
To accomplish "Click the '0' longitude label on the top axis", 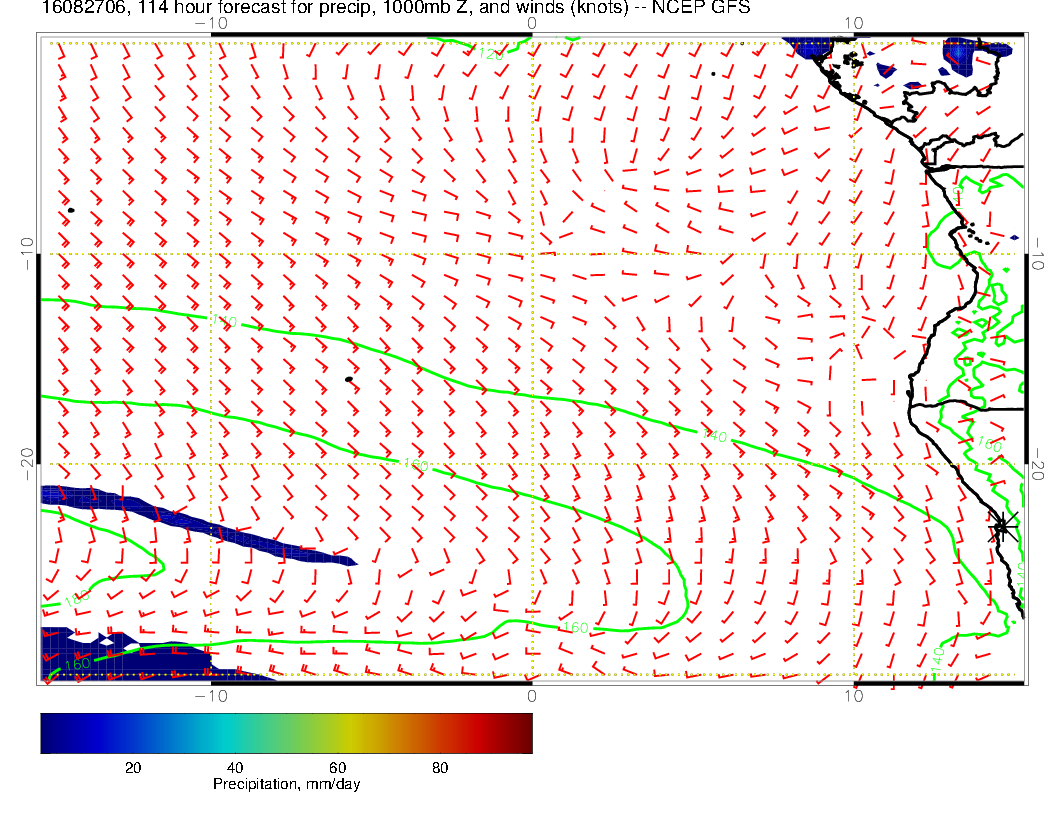I will click(x=531, y=23).
